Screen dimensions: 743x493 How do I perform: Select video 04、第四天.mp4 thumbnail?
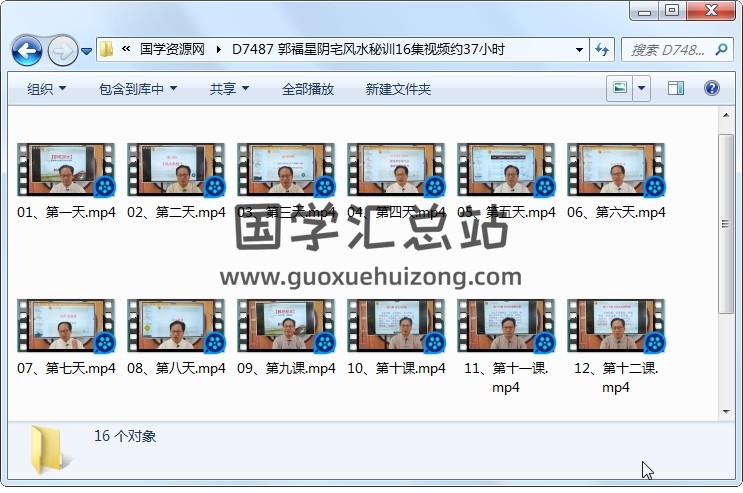[x=396, y=170]
